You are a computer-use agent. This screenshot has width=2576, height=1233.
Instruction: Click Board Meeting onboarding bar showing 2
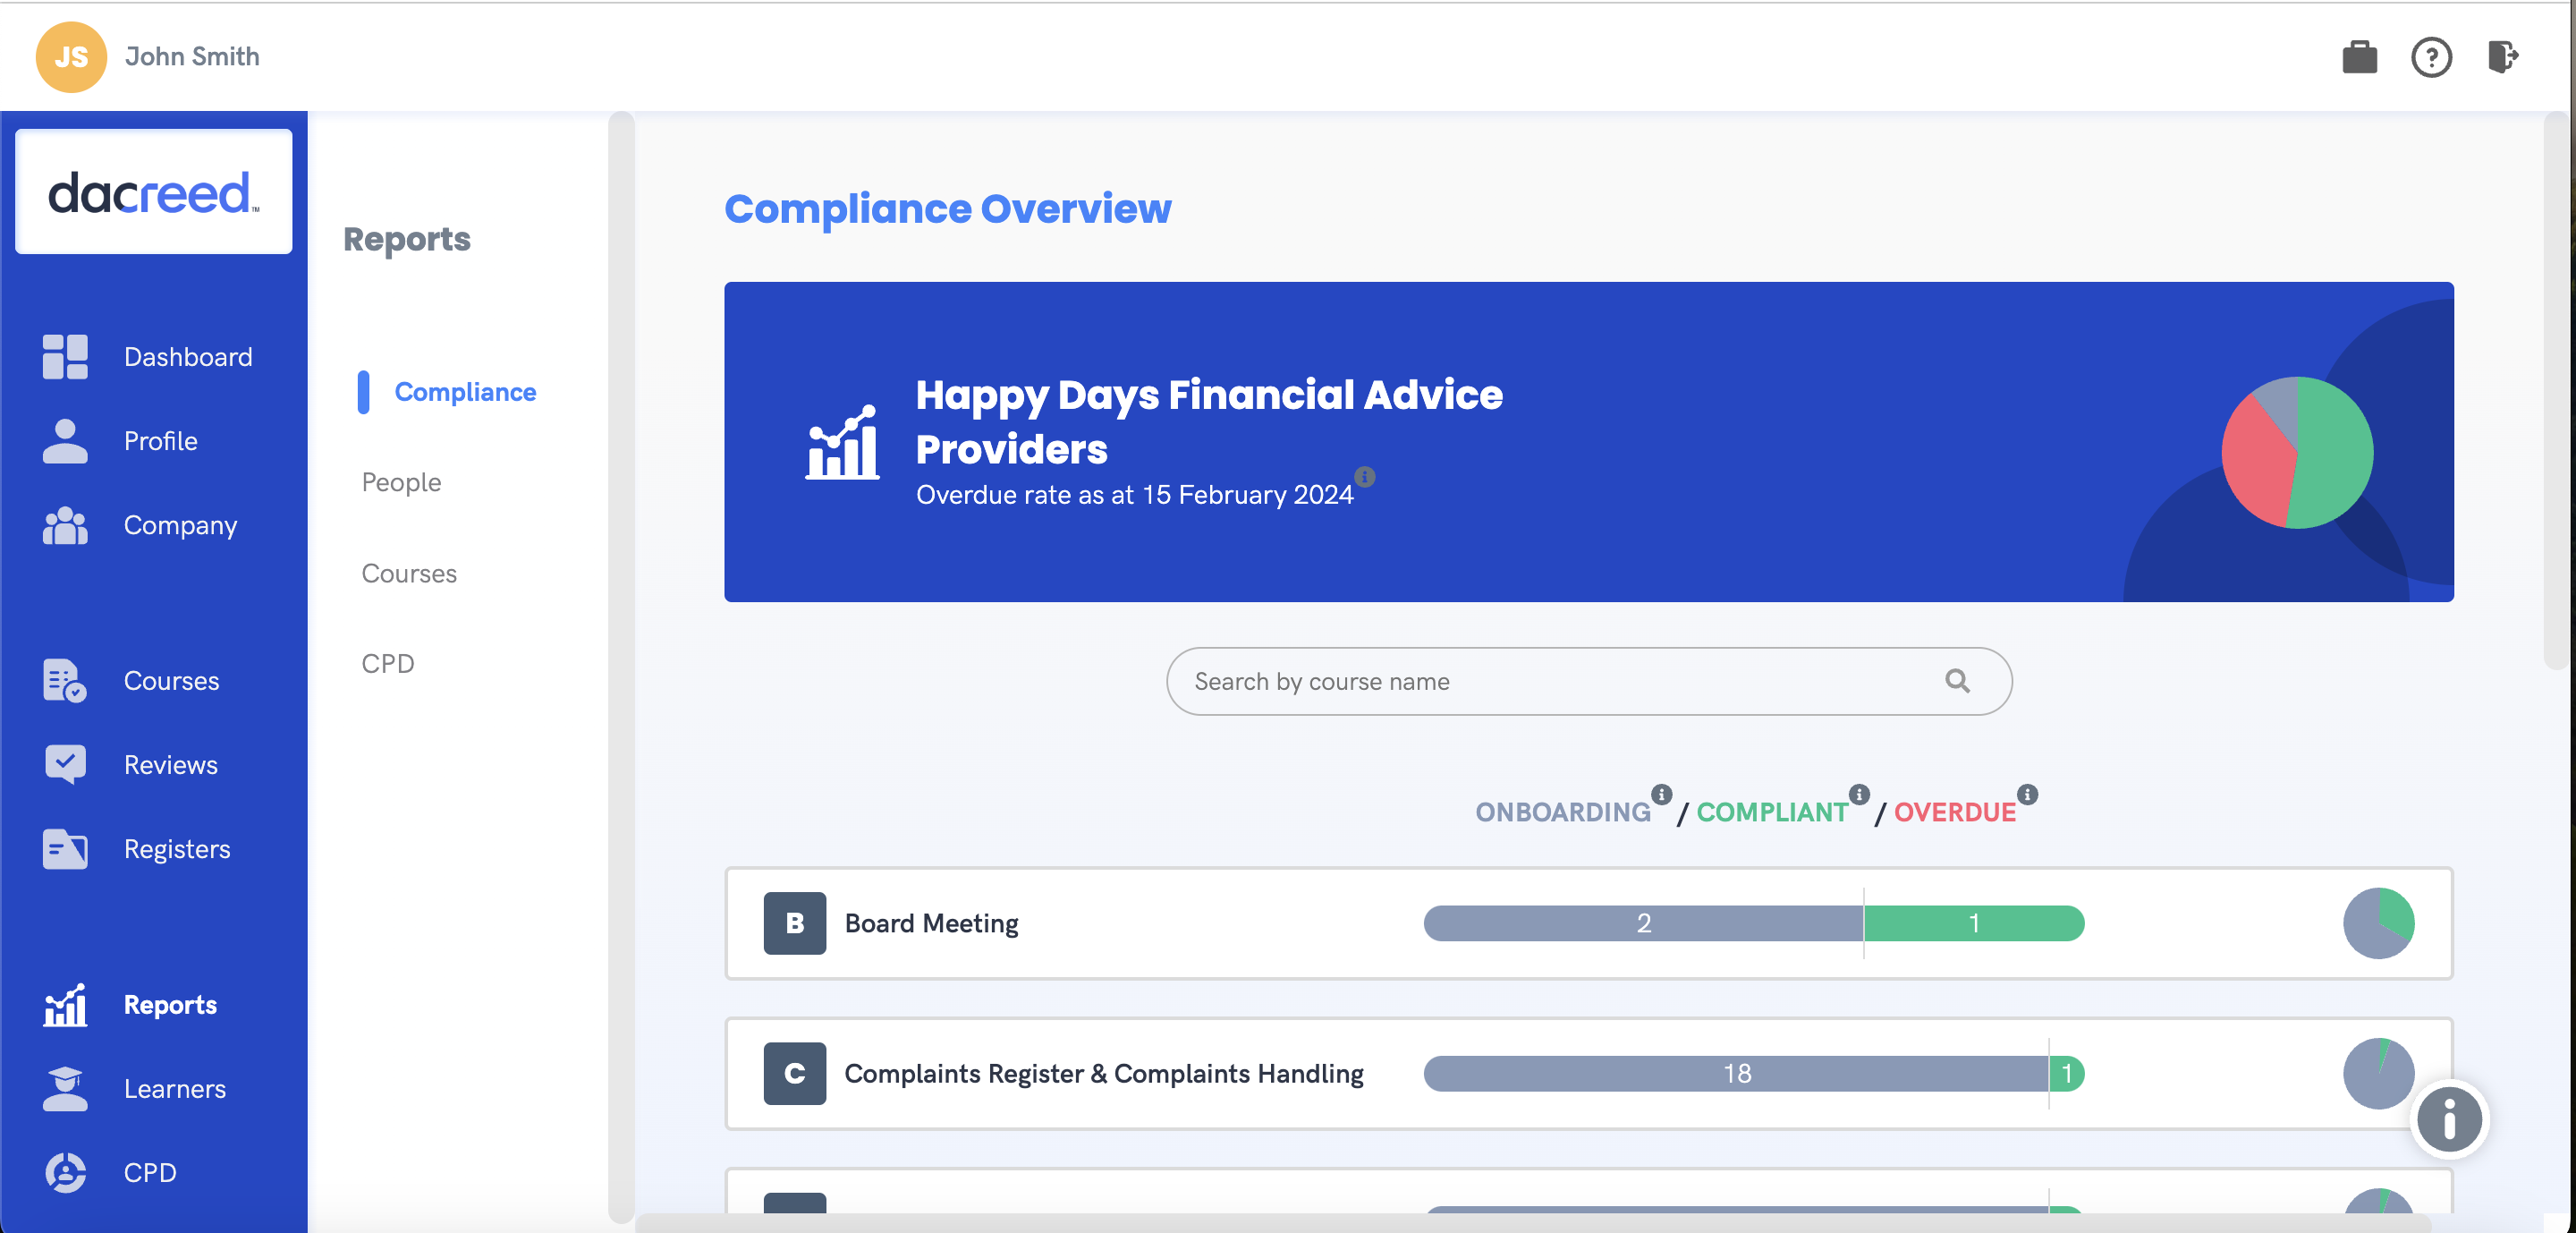coord(1643,923)
